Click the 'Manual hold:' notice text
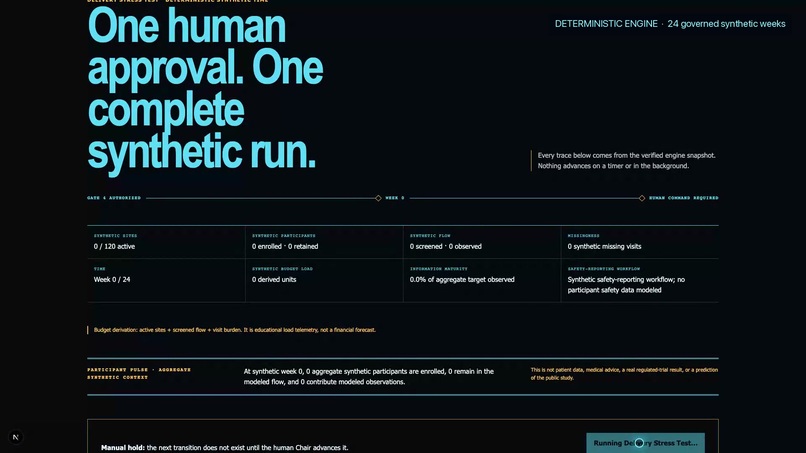The height and width of the screenshot is (453, 806). 224,447
